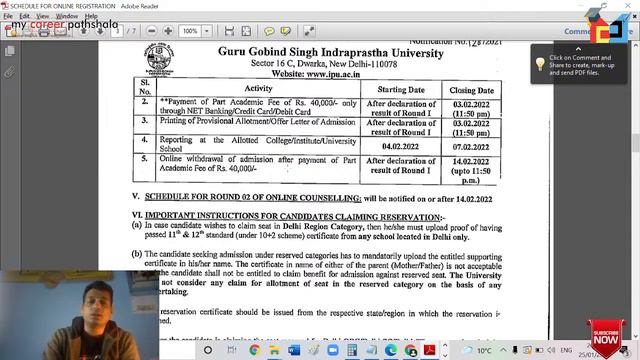Click the '14.02.2022 (upto 11:50 p.m.)' cell
Screen dimensions: 640x360
click(x=471, y=171)
